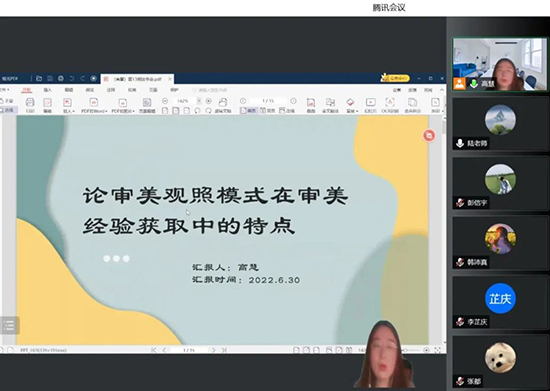Switch to the 注释 ribbon tab
Viewport: 550px width, 391px height.
click(111, 90)
